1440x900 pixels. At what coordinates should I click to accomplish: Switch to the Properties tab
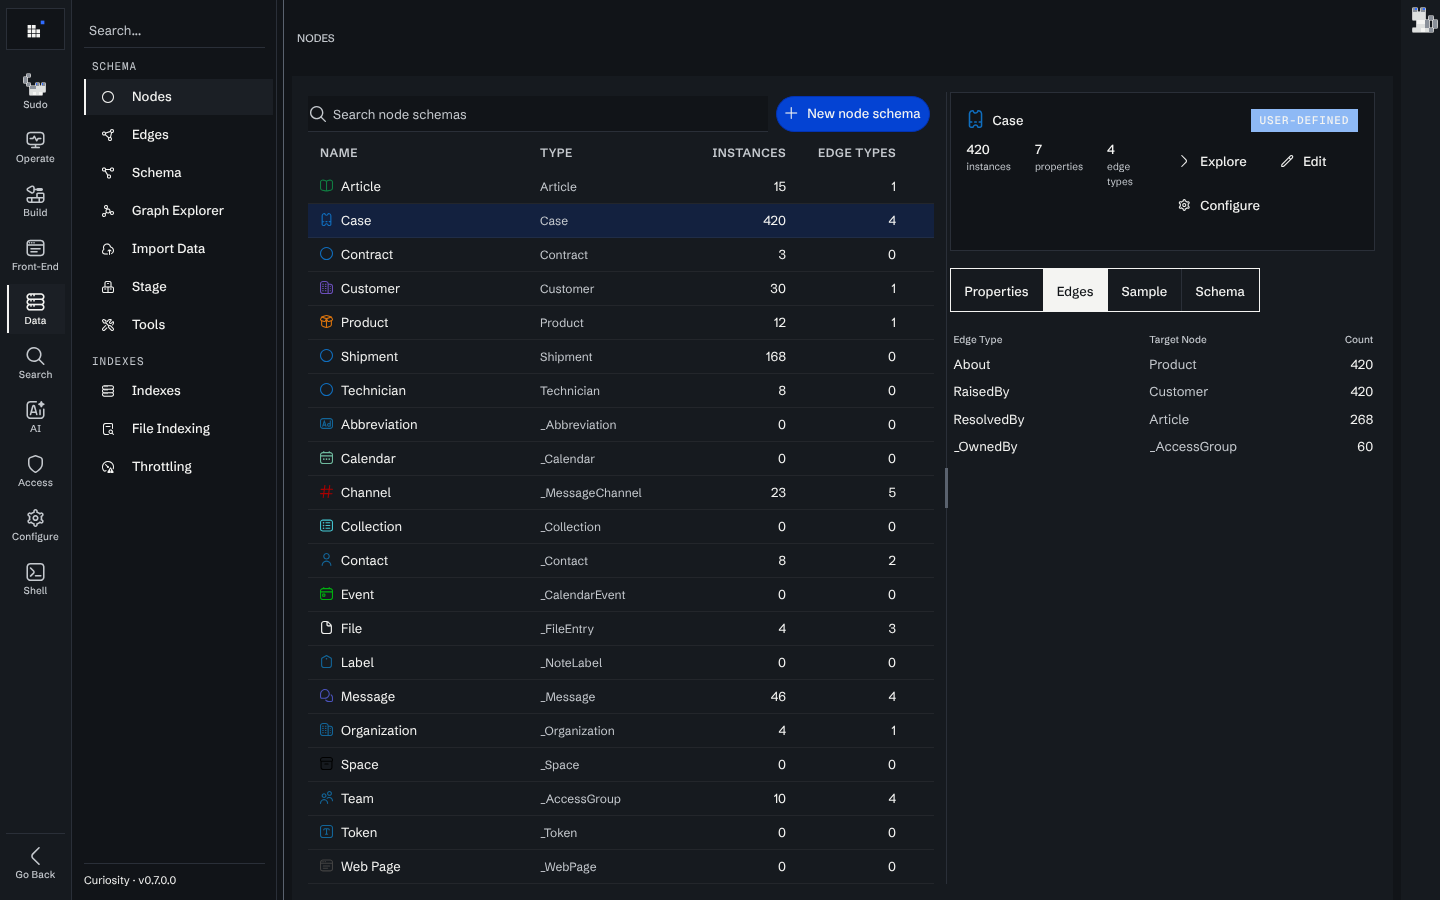coord(996,291)
